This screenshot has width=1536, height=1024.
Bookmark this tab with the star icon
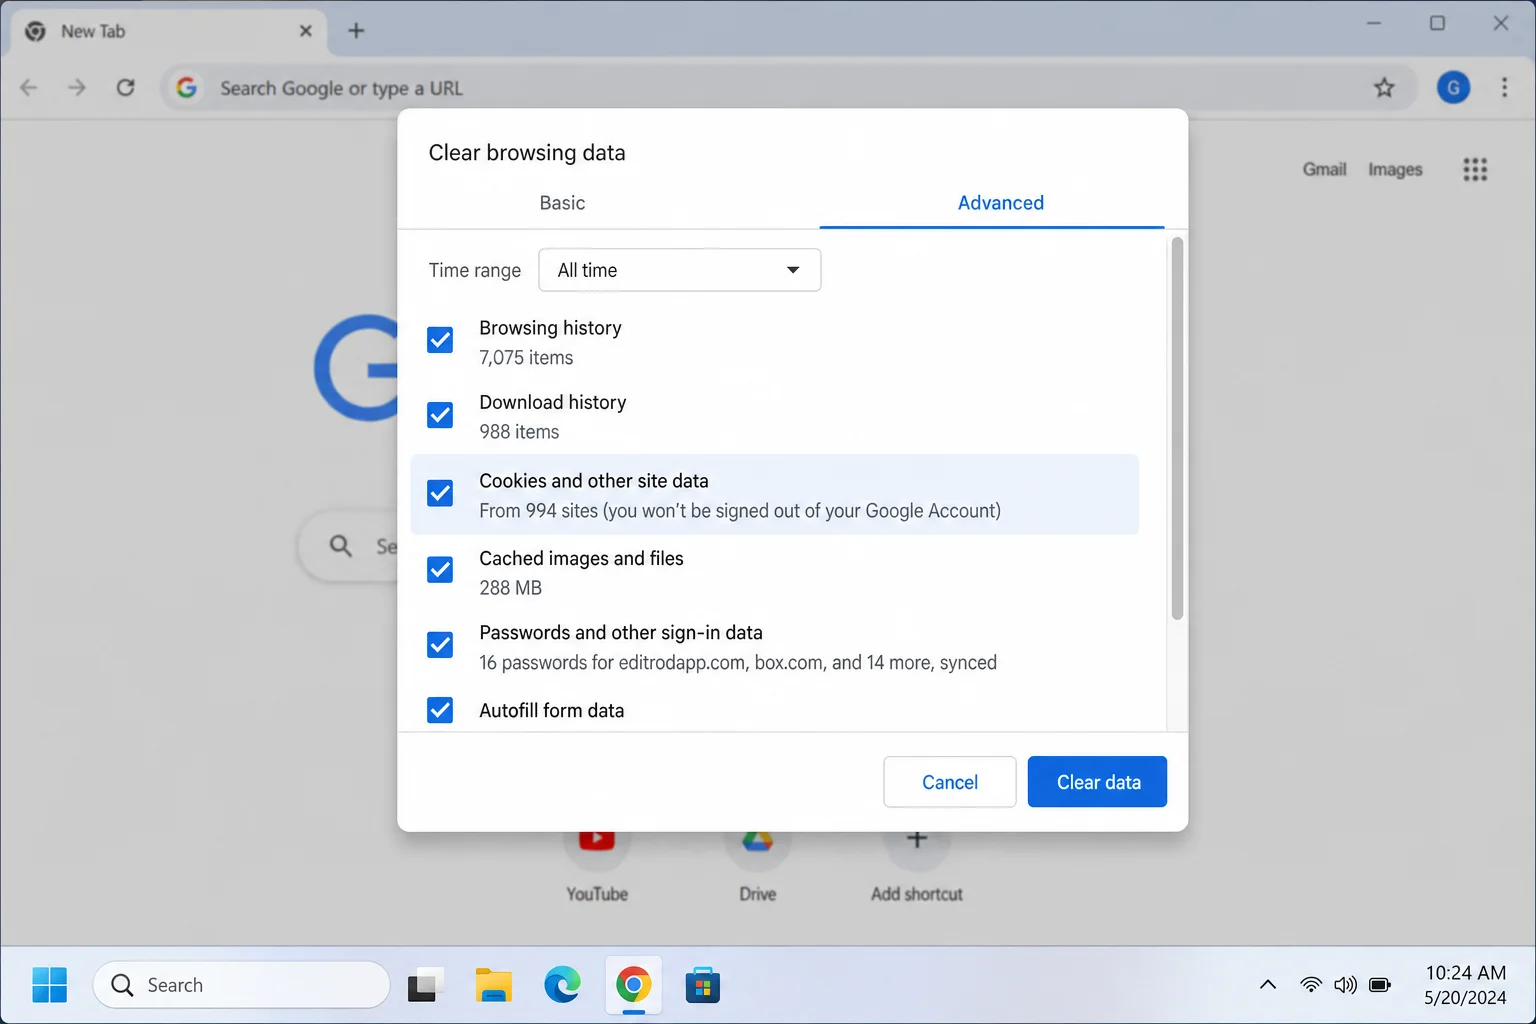click(x=1384, y=88)
